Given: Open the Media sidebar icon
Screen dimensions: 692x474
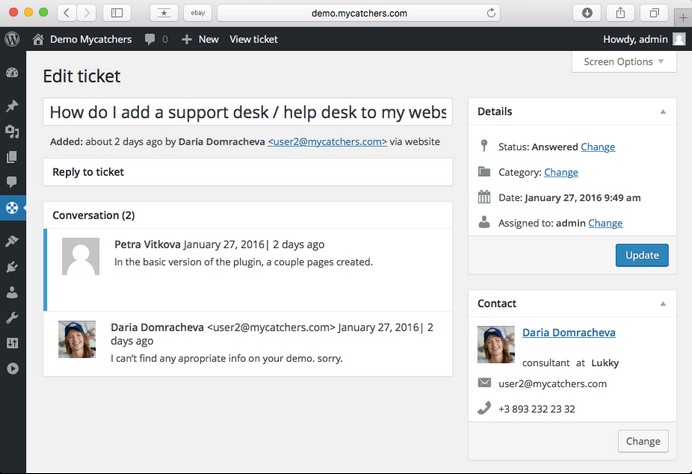Looking at the screenshot, I should click(12, 131).
